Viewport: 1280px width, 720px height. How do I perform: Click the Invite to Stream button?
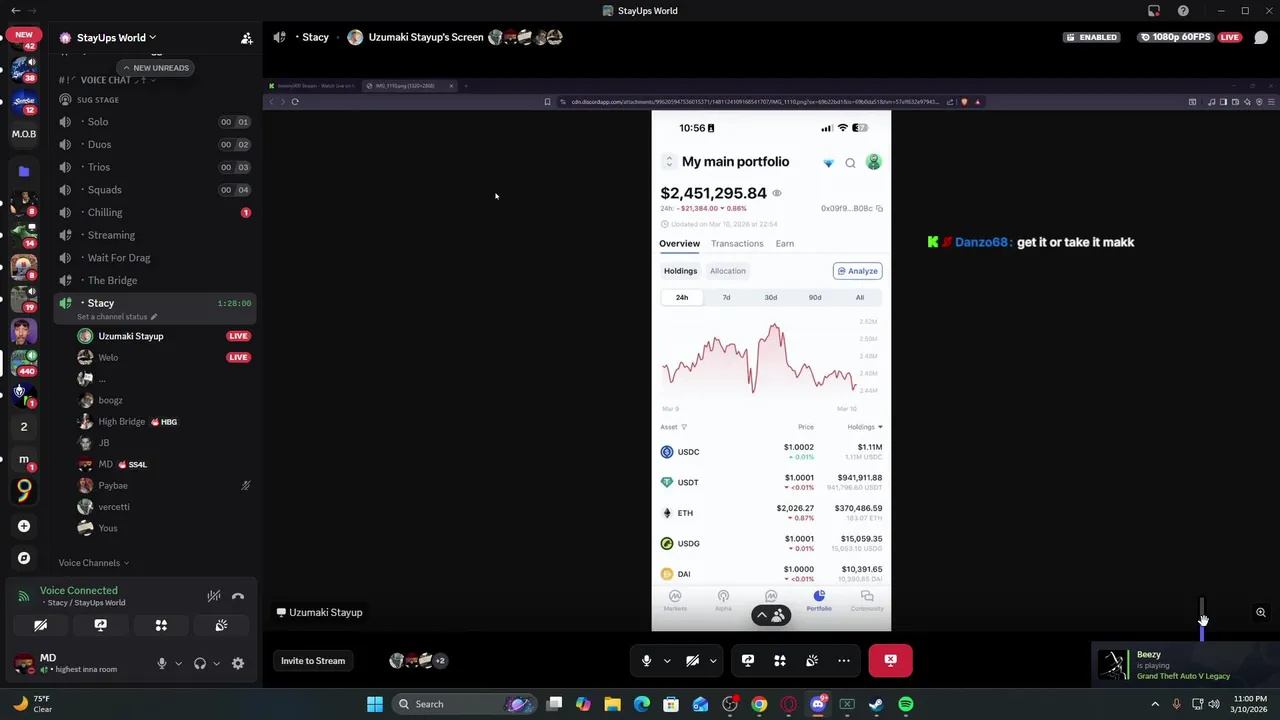313,660
